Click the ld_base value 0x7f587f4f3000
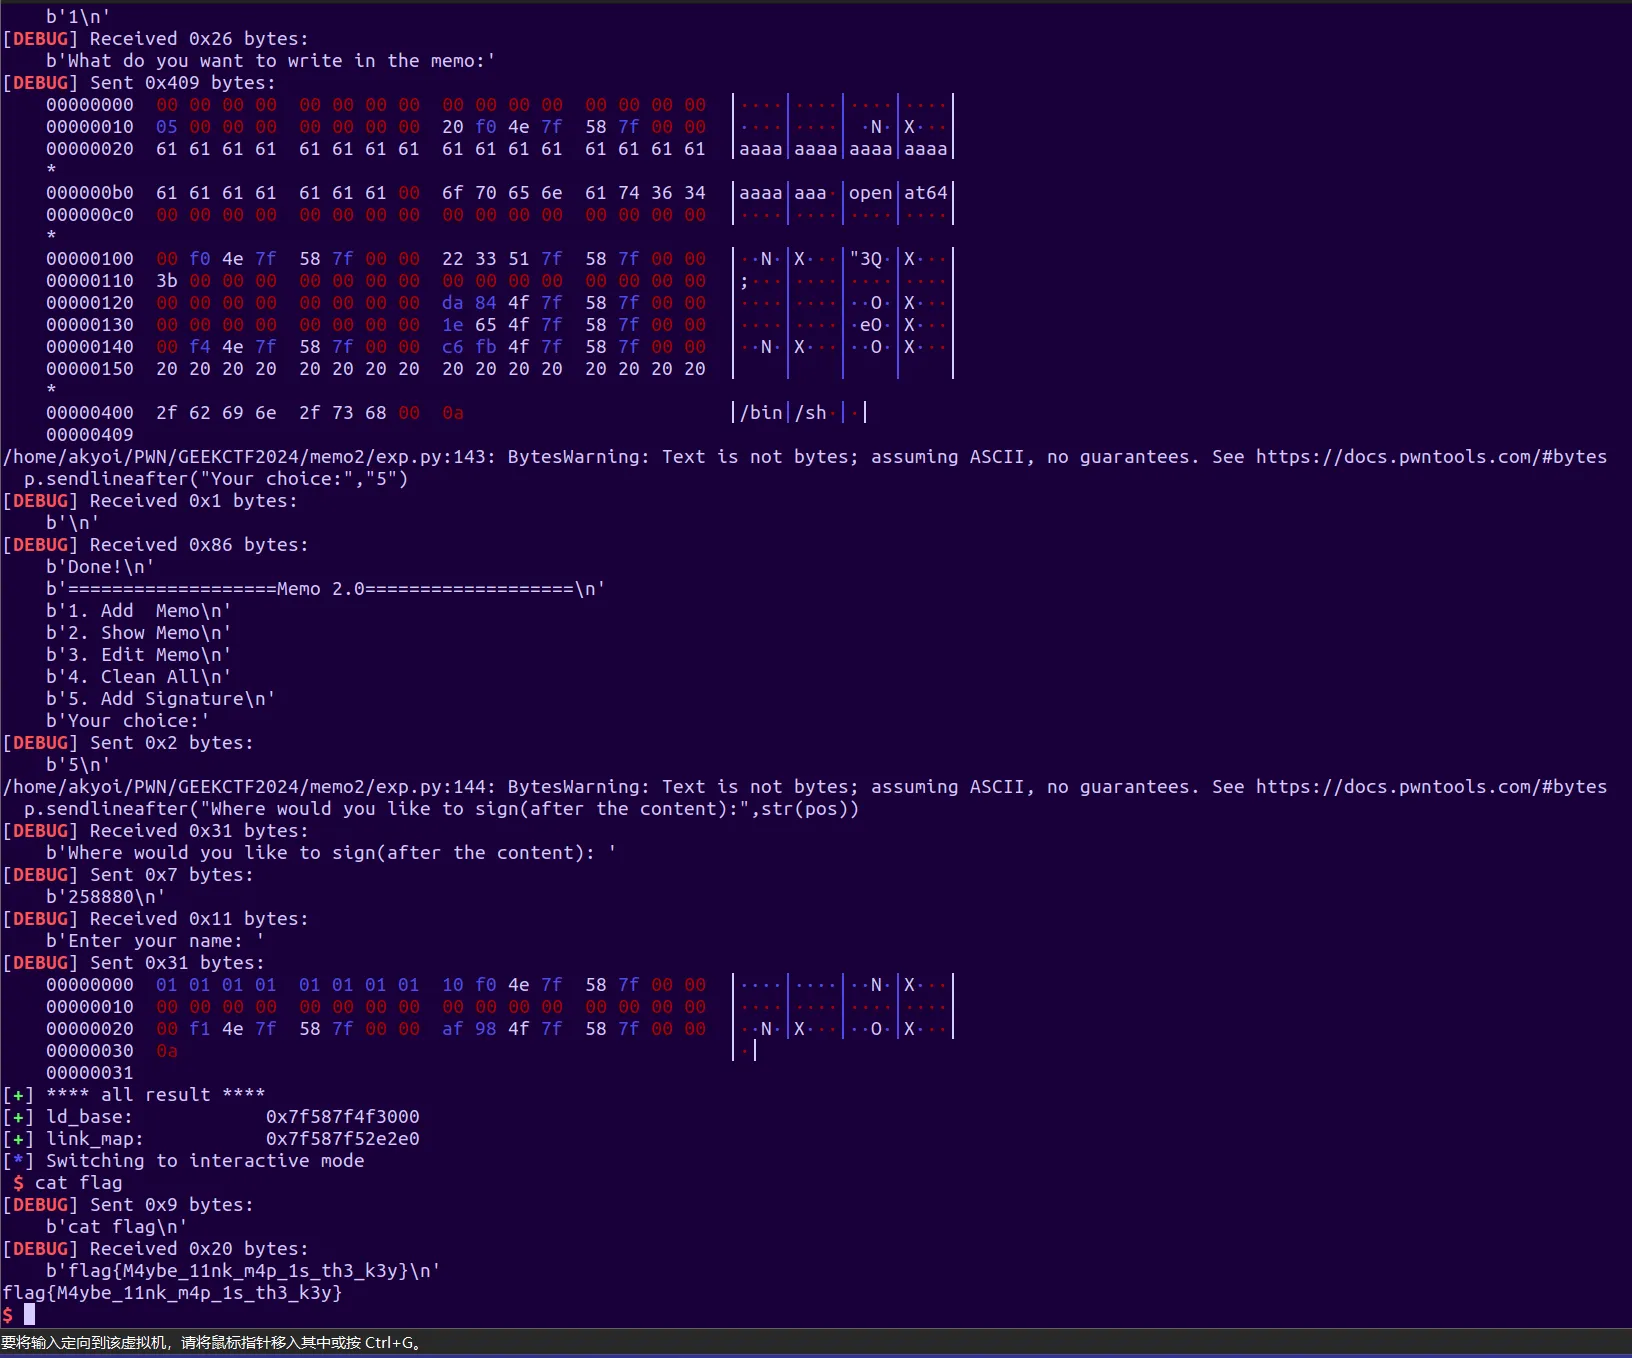The height and width of the screenshot is (1358, 1632). [x=343, y=1116]
